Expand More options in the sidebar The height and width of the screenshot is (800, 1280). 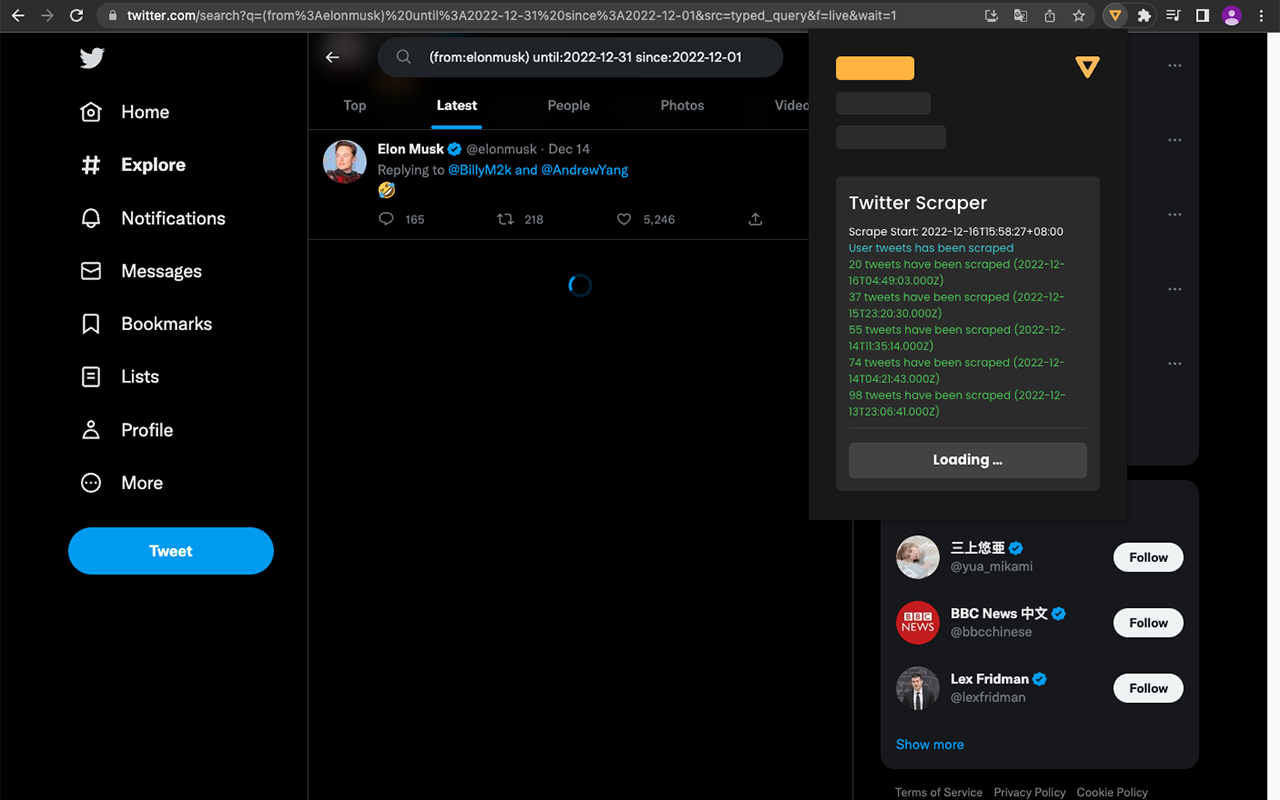pyautogui.click(x=140, y=482)
